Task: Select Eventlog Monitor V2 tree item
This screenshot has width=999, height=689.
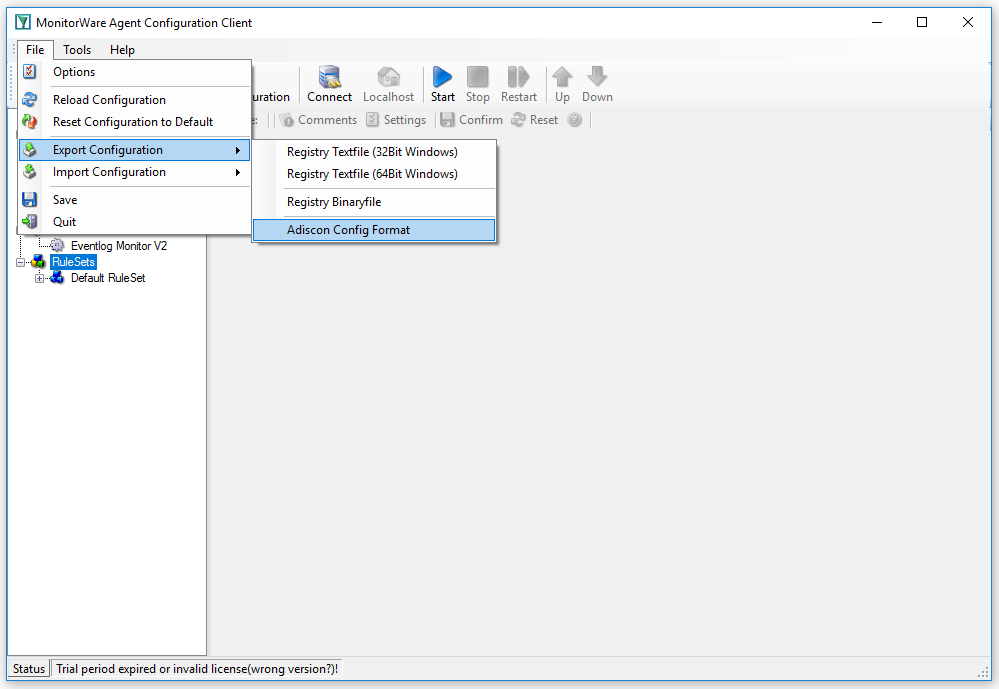Action: [119, 246]
